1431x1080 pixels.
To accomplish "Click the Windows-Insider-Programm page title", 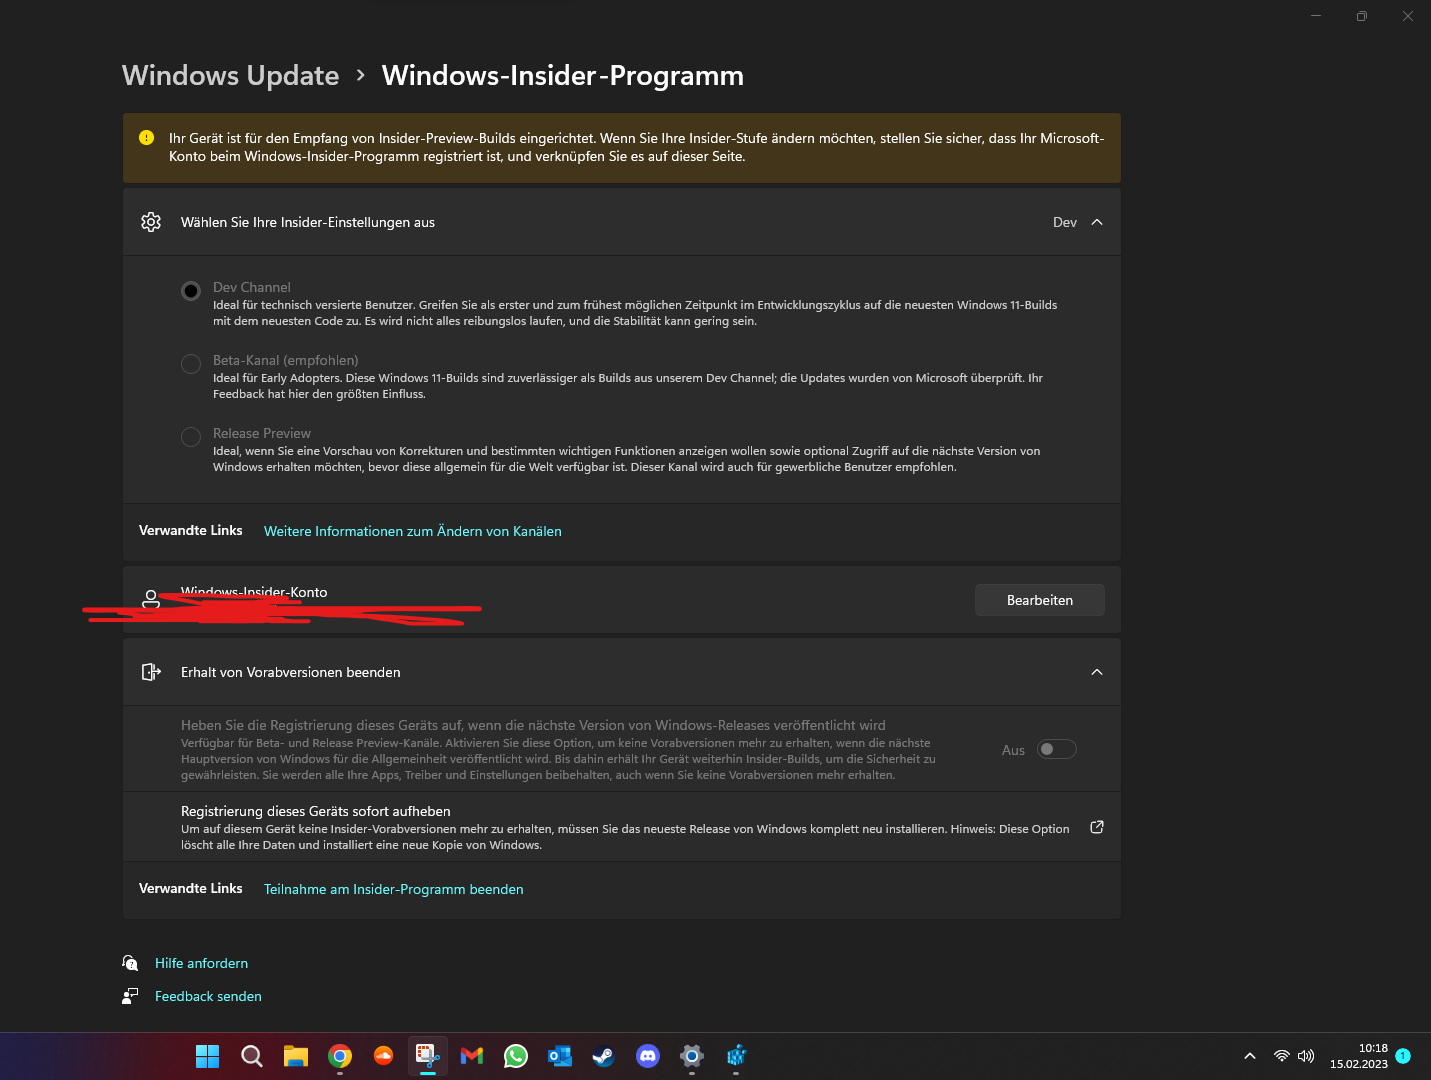I will tap(563, 76).
